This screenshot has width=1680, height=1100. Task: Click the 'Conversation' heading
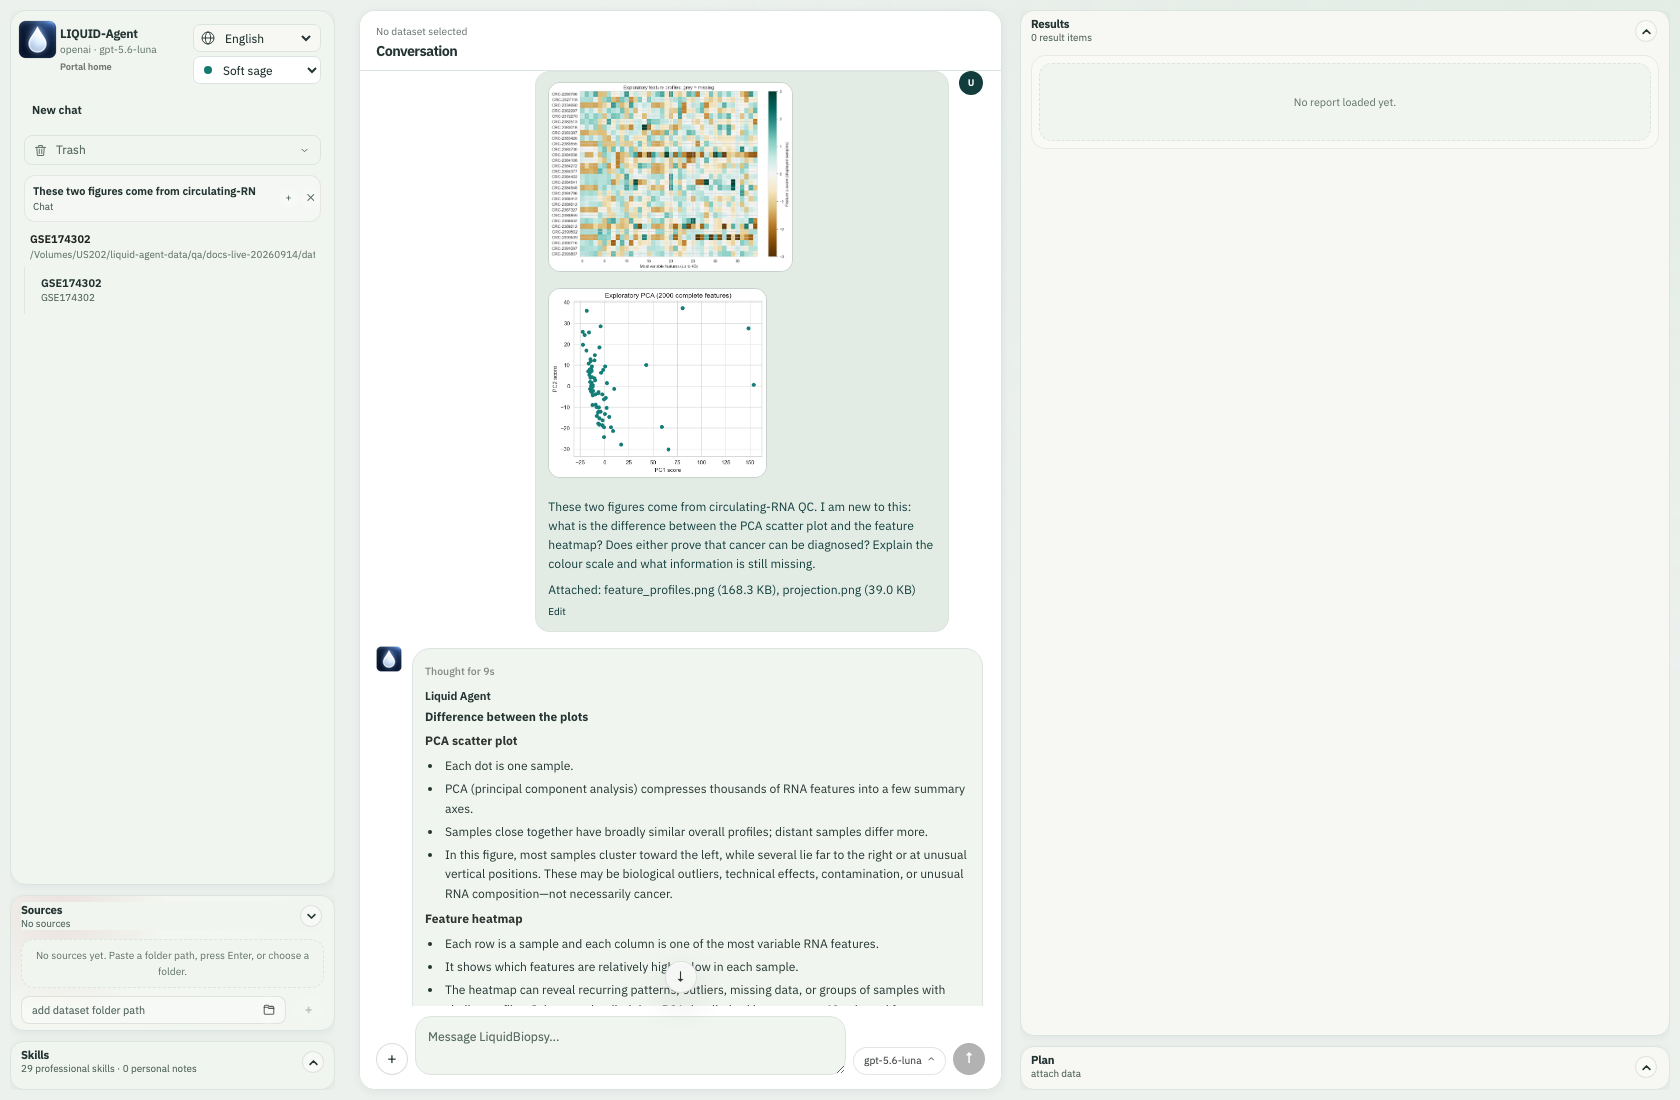417,51
